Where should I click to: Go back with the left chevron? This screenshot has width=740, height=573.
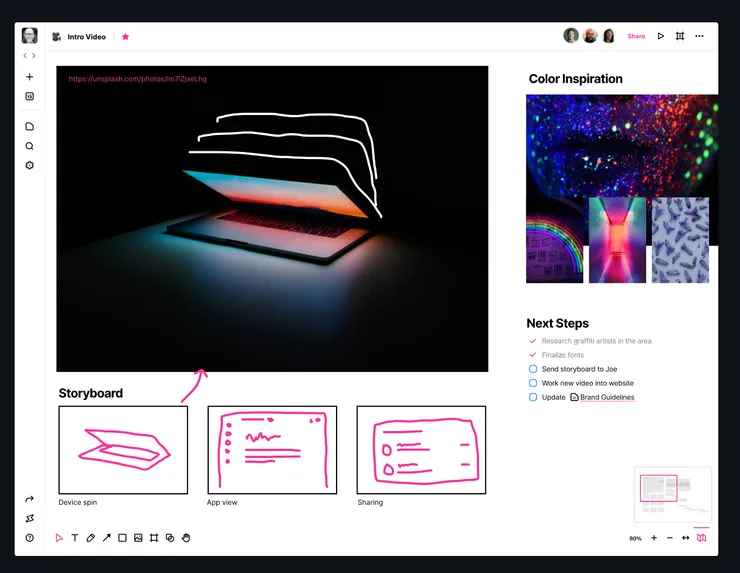(x=25, y=56)
